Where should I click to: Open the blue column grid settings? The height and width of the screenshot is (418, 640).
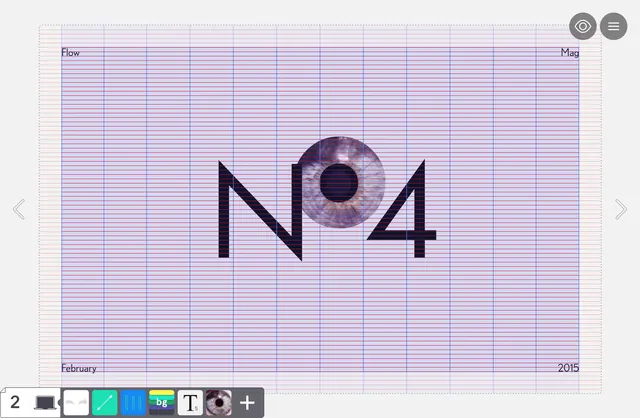tap(133, 403)
